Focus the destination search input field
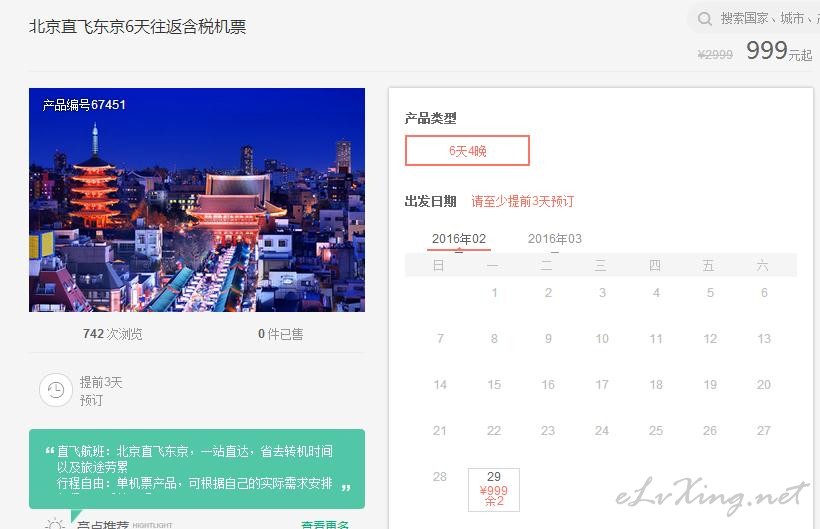Screen dimensions: 820x529 pyautogui.click(x=754, y=19)
